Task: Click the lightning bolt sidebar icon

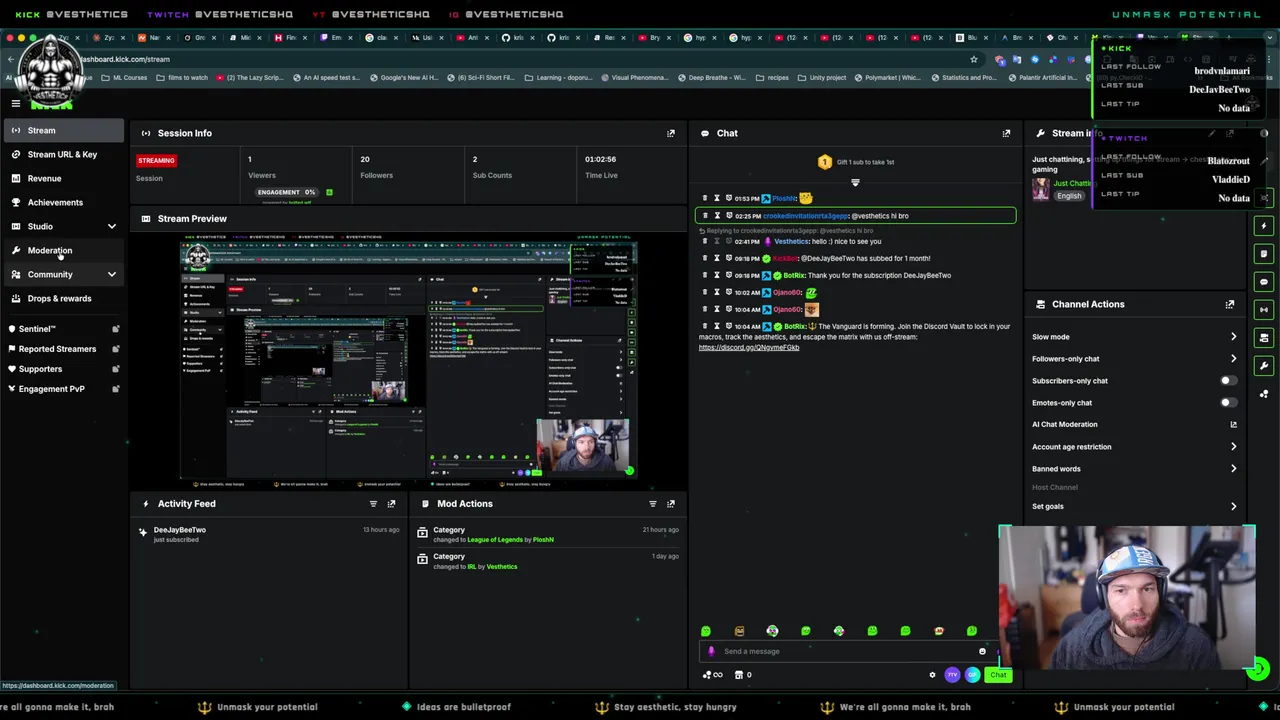Action: [1264, 226]
